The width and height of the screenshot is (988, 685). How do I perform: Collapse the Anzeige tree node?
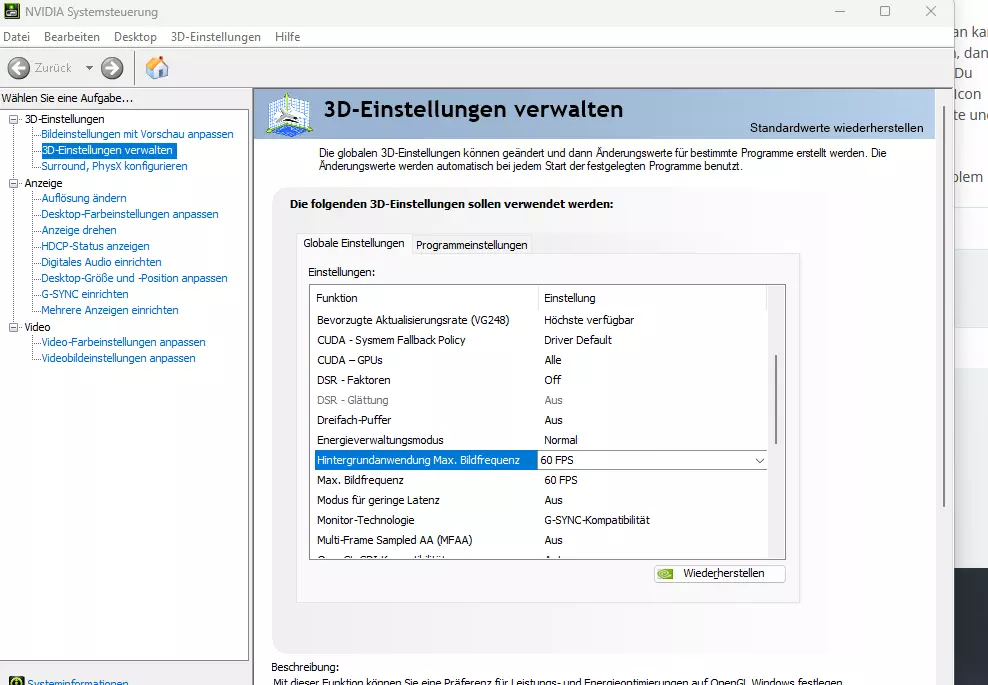tap(13, 183)
